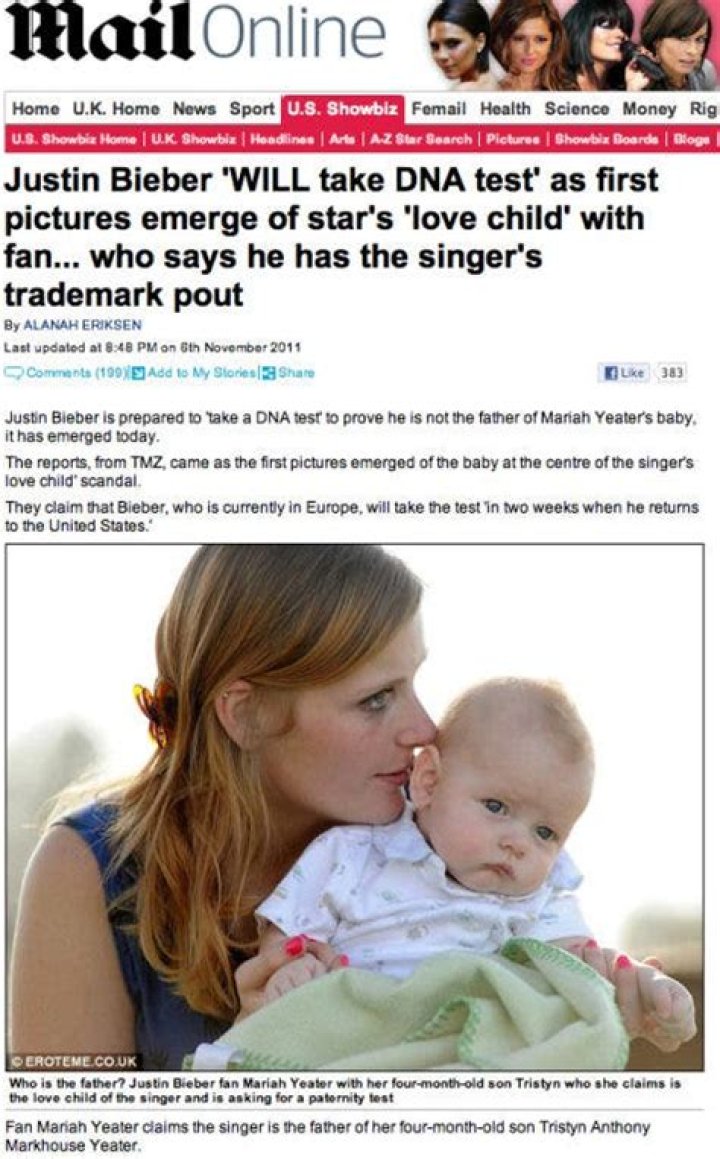Click the main article photo of mother and baby
This screenshot has height=1159, width=720.
coord(354,807)
